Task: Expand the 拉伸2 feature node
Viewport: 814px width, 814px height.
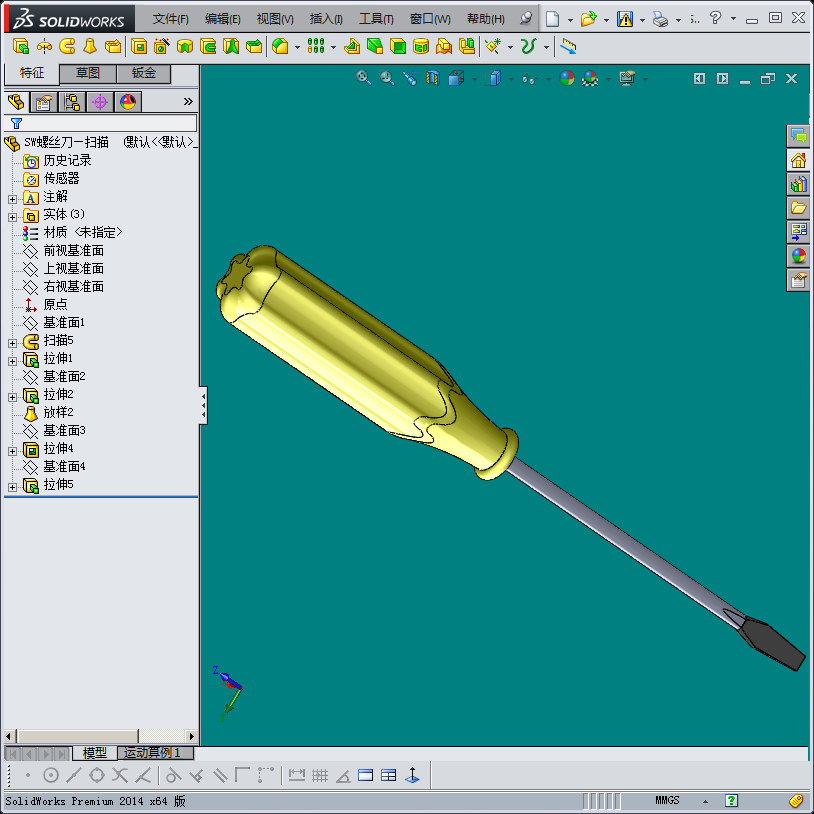Action: click(12, 397)
